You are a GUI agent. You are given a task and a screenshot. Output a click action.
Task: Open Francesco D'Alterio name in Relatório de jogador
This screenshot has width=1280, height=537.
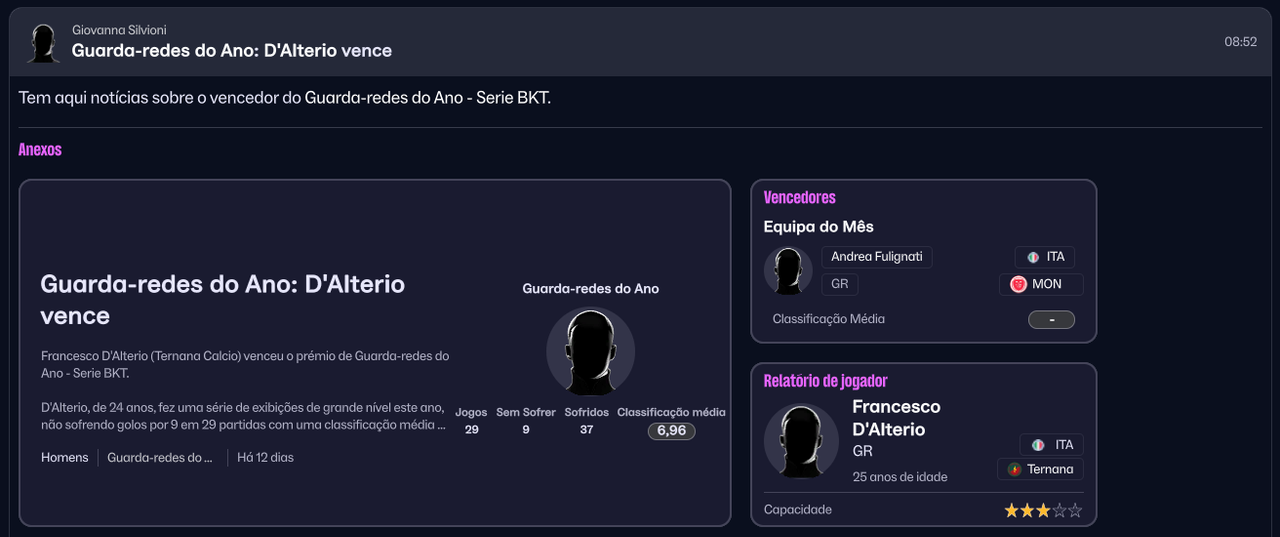pyautogui.click(x=896, y=418)
